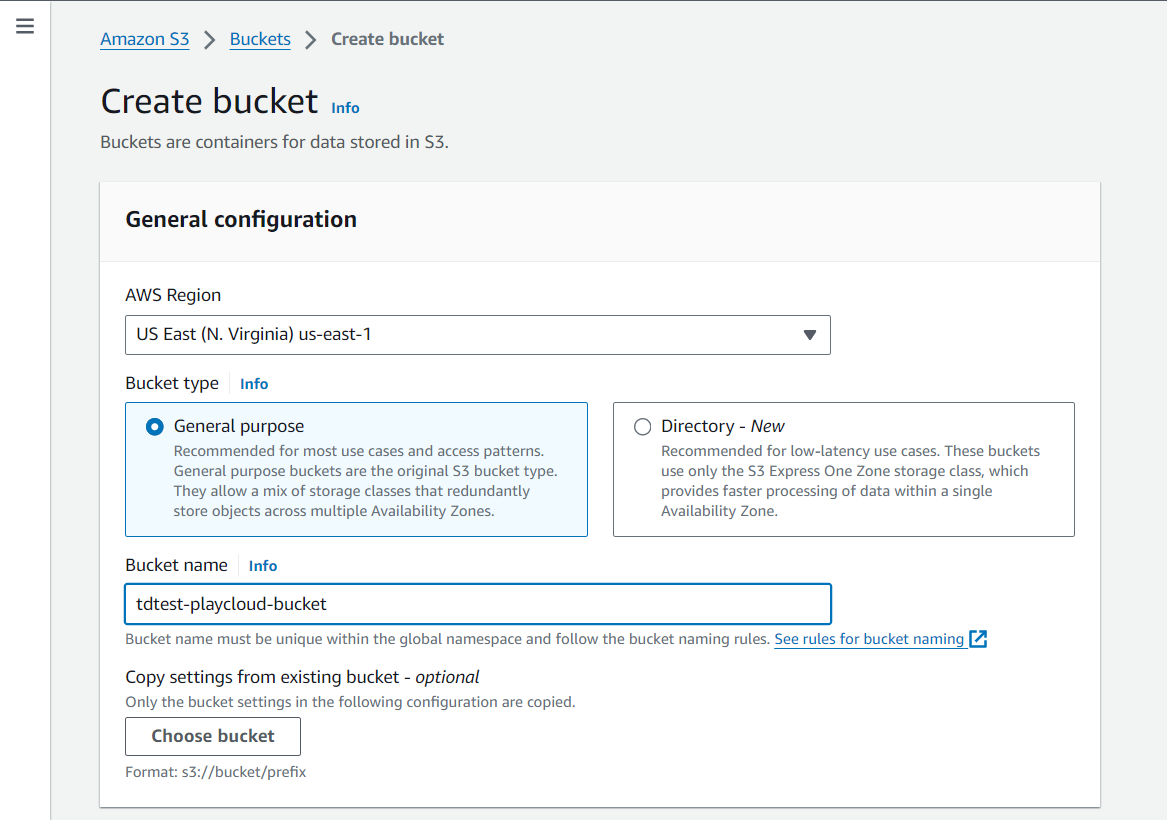
Task: Expand the US East (N. Virginia) region selector
Action: click(477, 335)
